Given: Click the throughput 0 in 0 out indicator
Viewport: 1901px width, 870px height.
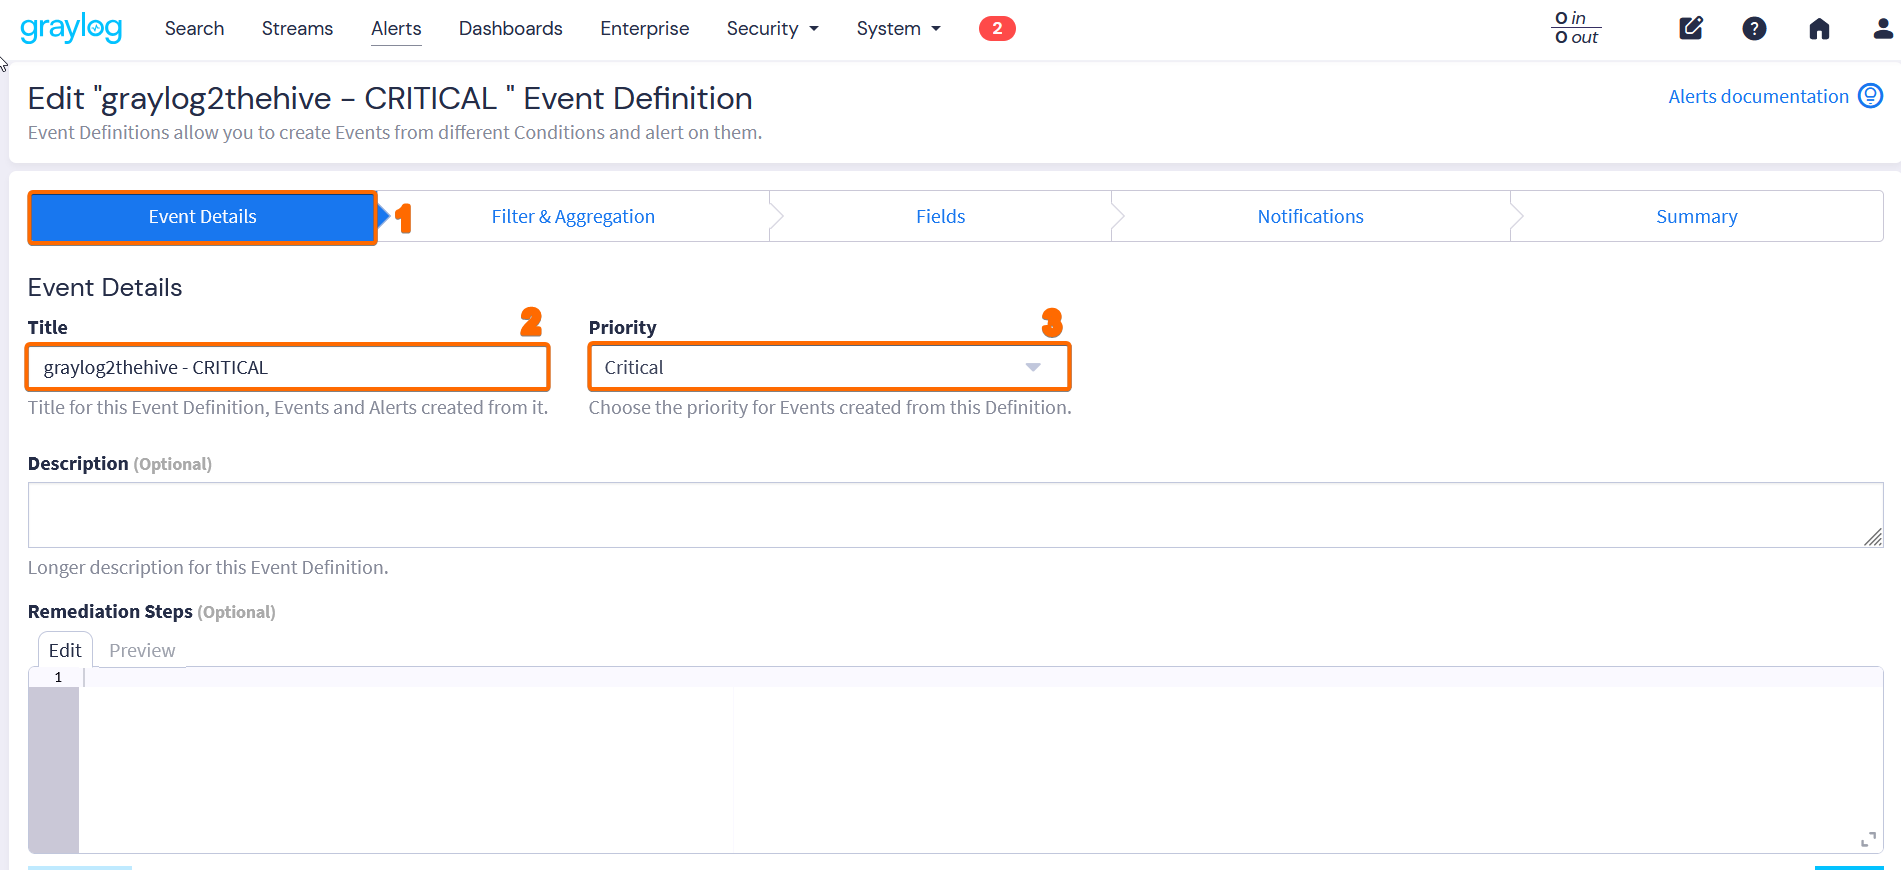Looking at the screenshot, I should pos(1577,28).
